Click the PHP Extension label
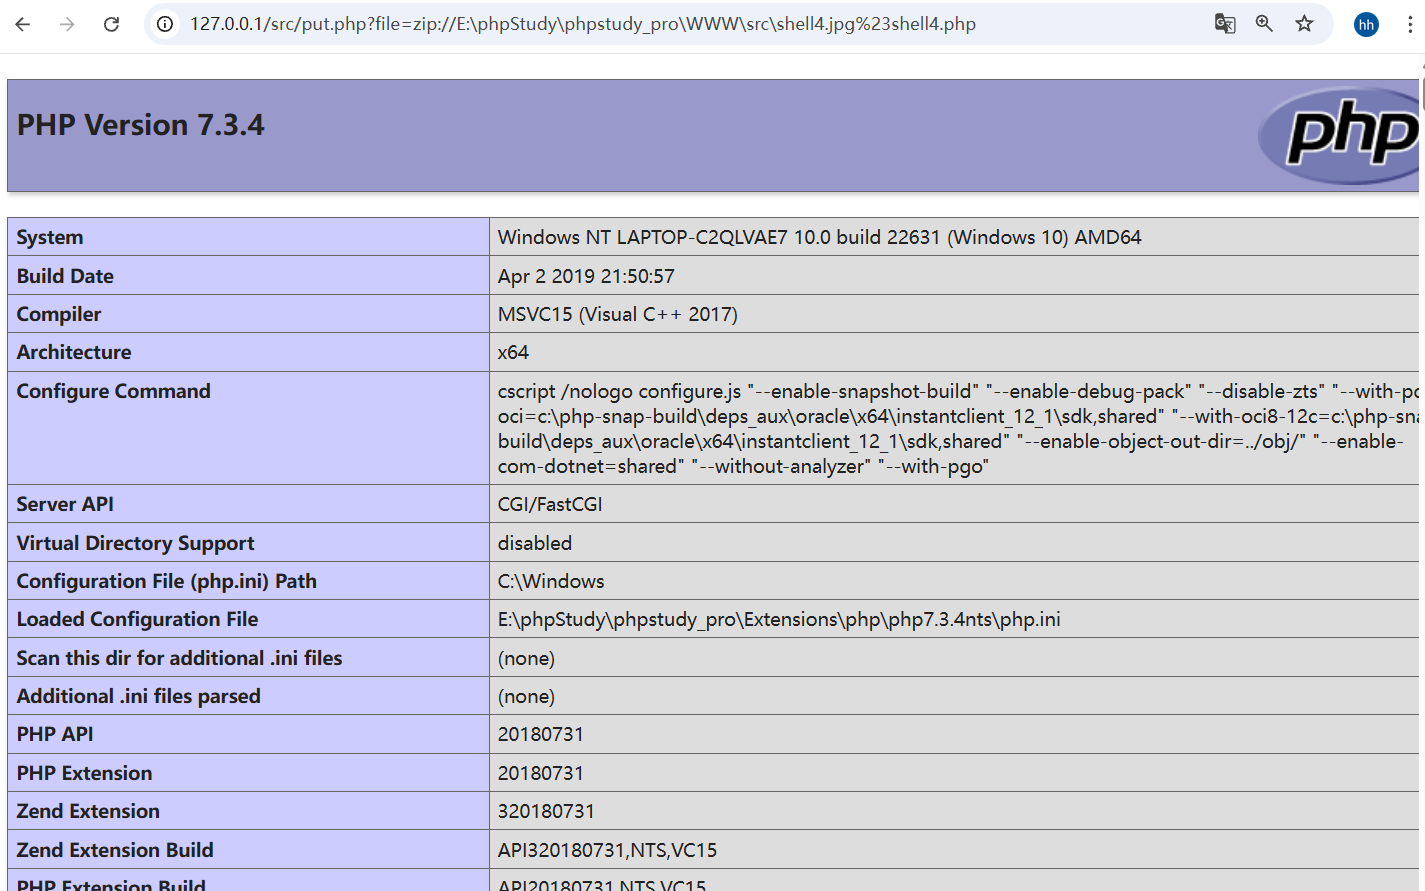 84,773
